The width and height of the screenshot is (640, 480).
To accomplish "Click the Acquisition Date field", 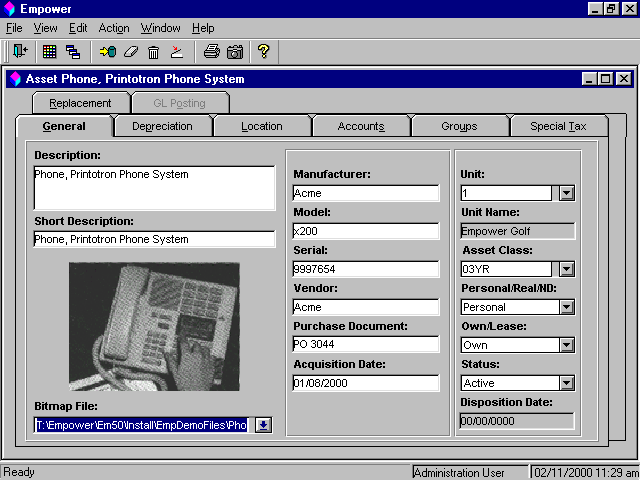I will [366, 383].
